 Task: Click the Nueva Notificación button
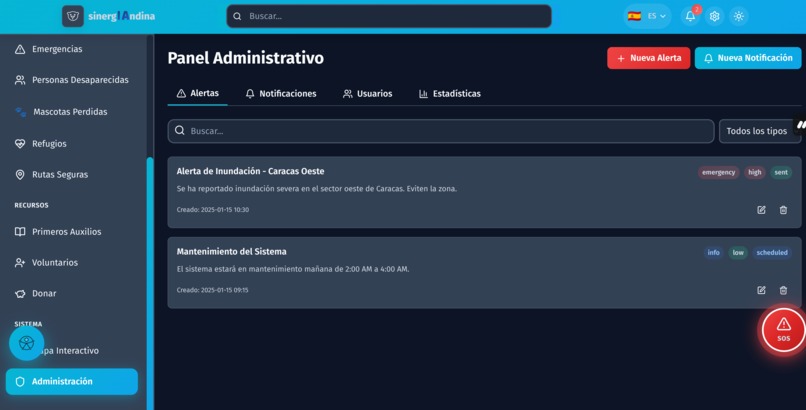(748, 58)
